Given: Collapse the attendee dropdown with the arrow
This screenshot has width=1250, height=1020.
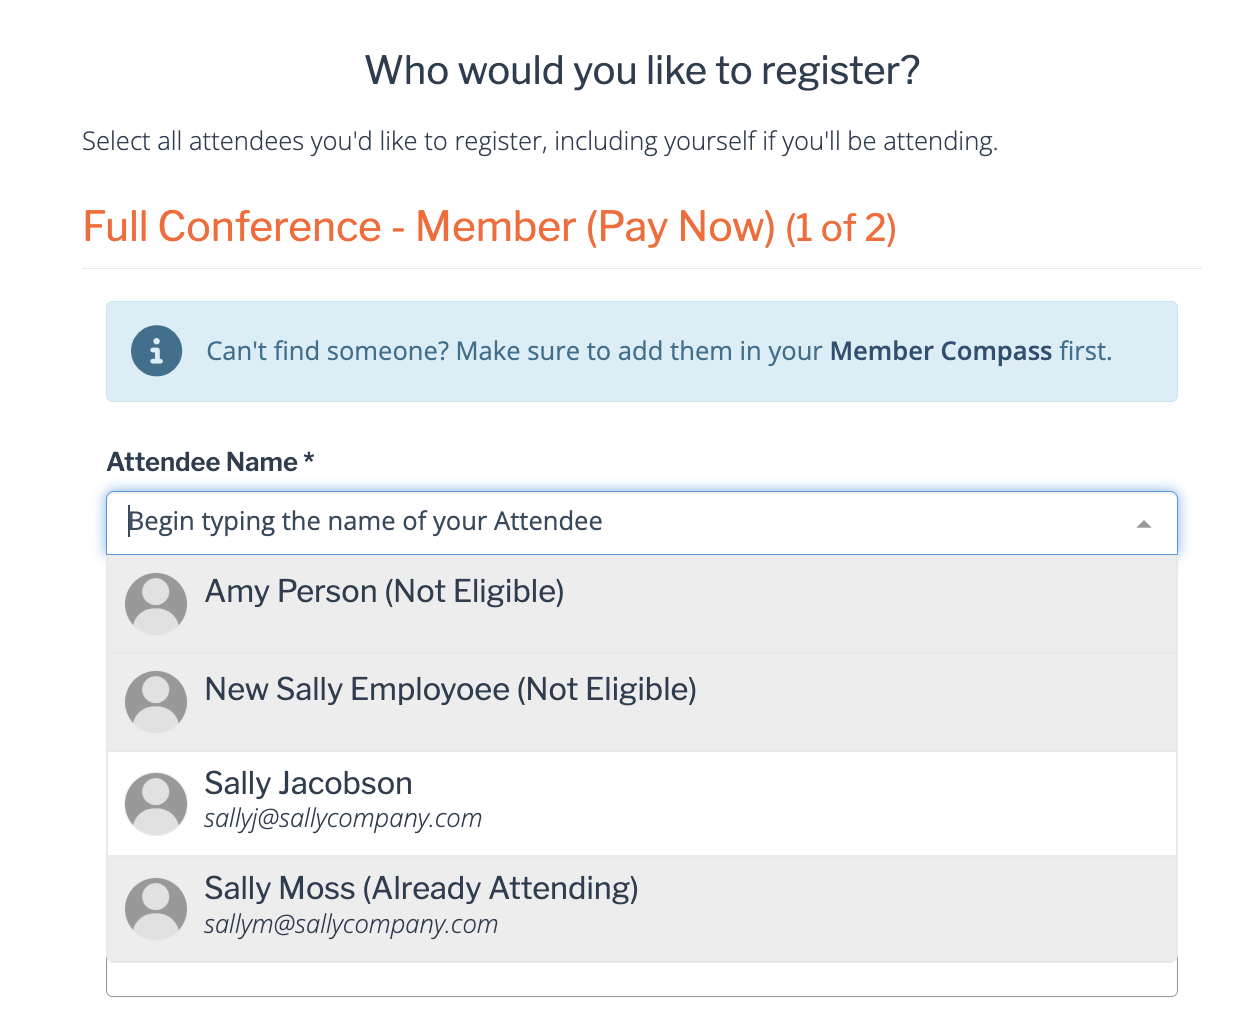Looking at the screenshot, I should pos(1144,524).
